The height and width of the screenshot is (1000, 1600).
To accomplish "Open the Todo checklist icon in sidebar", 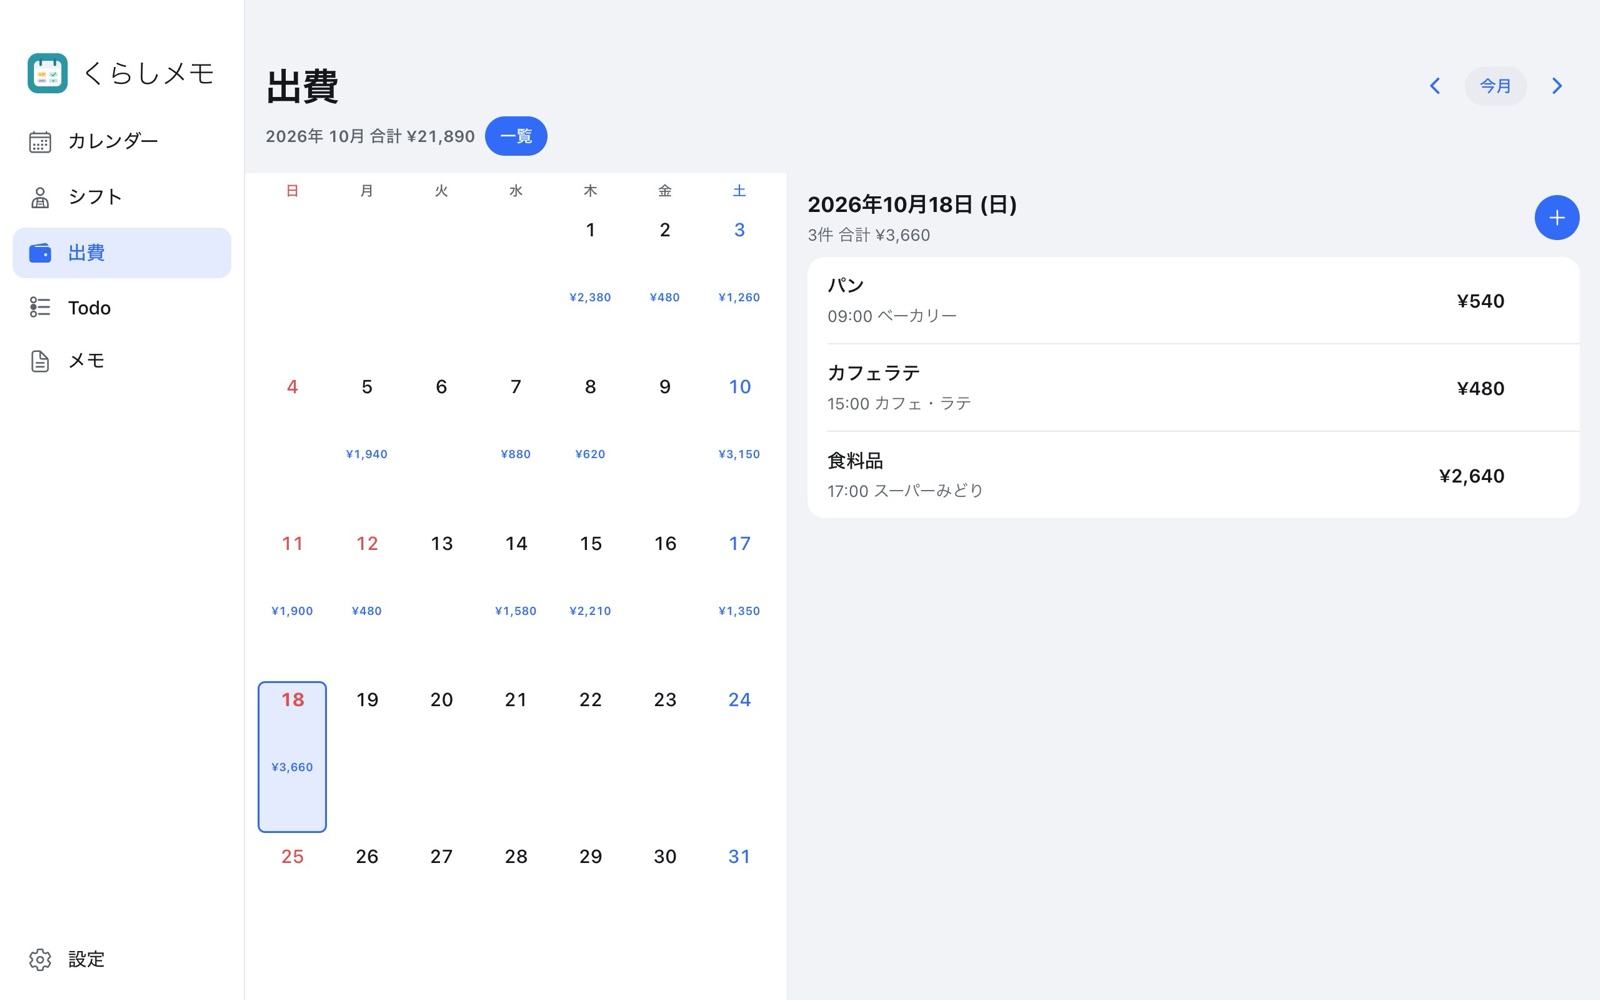I will 40,307.
